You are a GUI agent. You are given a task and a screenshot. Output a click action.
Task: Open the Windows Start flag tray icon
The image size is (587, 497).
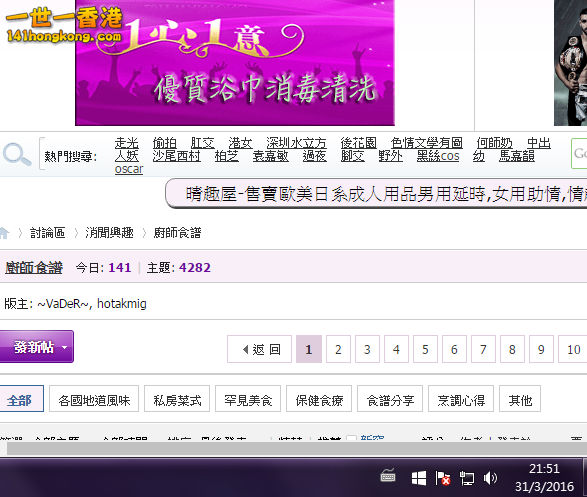coord(419,478)
